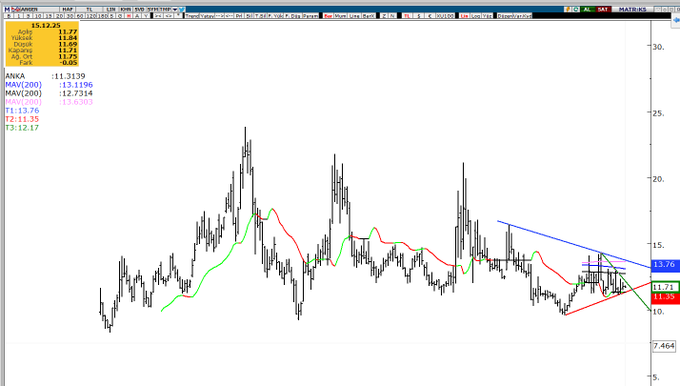
Task: Select TL currency button
Action: click(x=407, y=16)
